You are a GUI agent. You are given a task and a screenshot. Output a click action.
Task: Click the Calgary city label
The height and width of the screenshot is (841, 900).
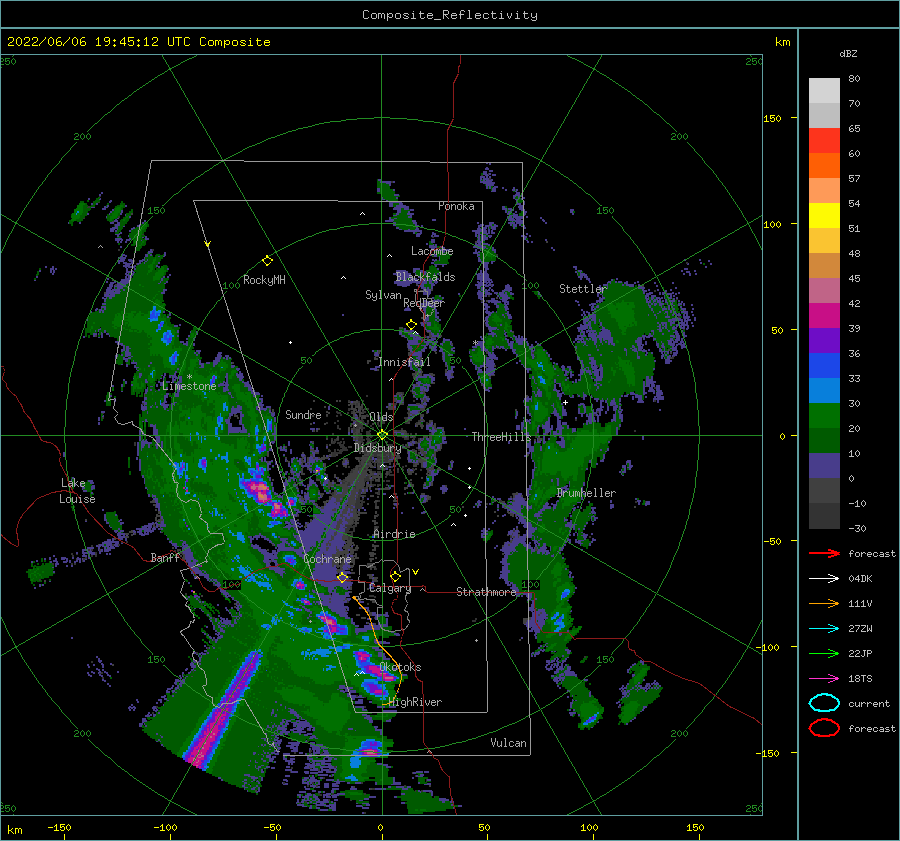point(390,588)
